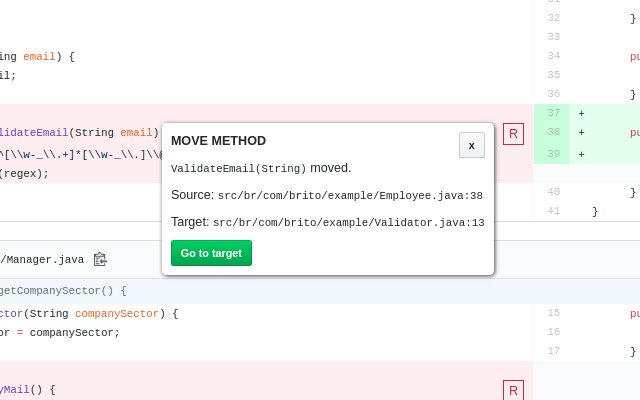This screenshot has height=400, width=640.
Task: Click the ValidateEmail(String) moved text
Action: [x=261, y=168]
